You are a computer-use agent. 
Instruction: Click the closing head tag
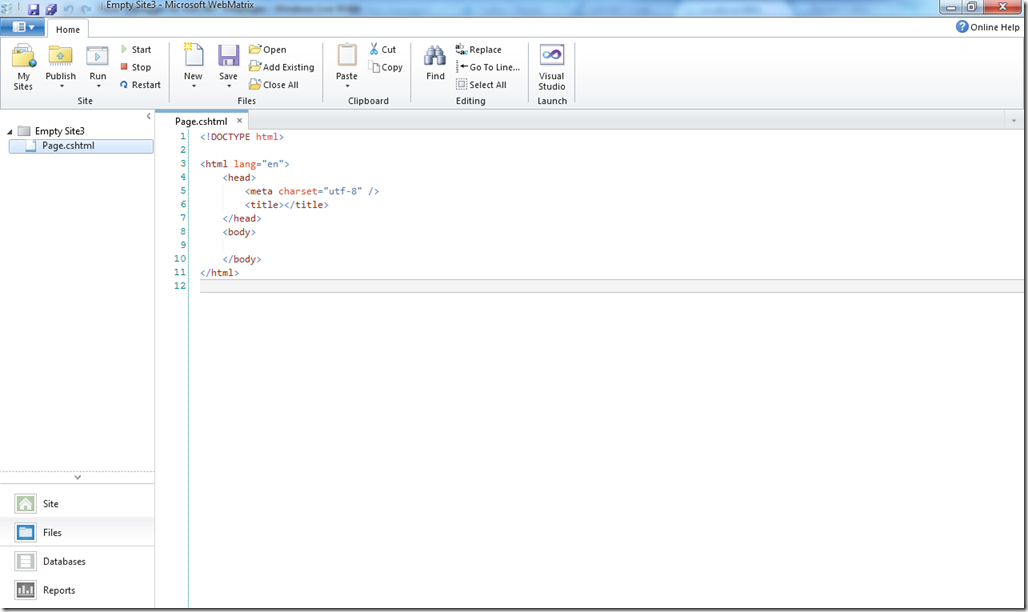[242, 218]
